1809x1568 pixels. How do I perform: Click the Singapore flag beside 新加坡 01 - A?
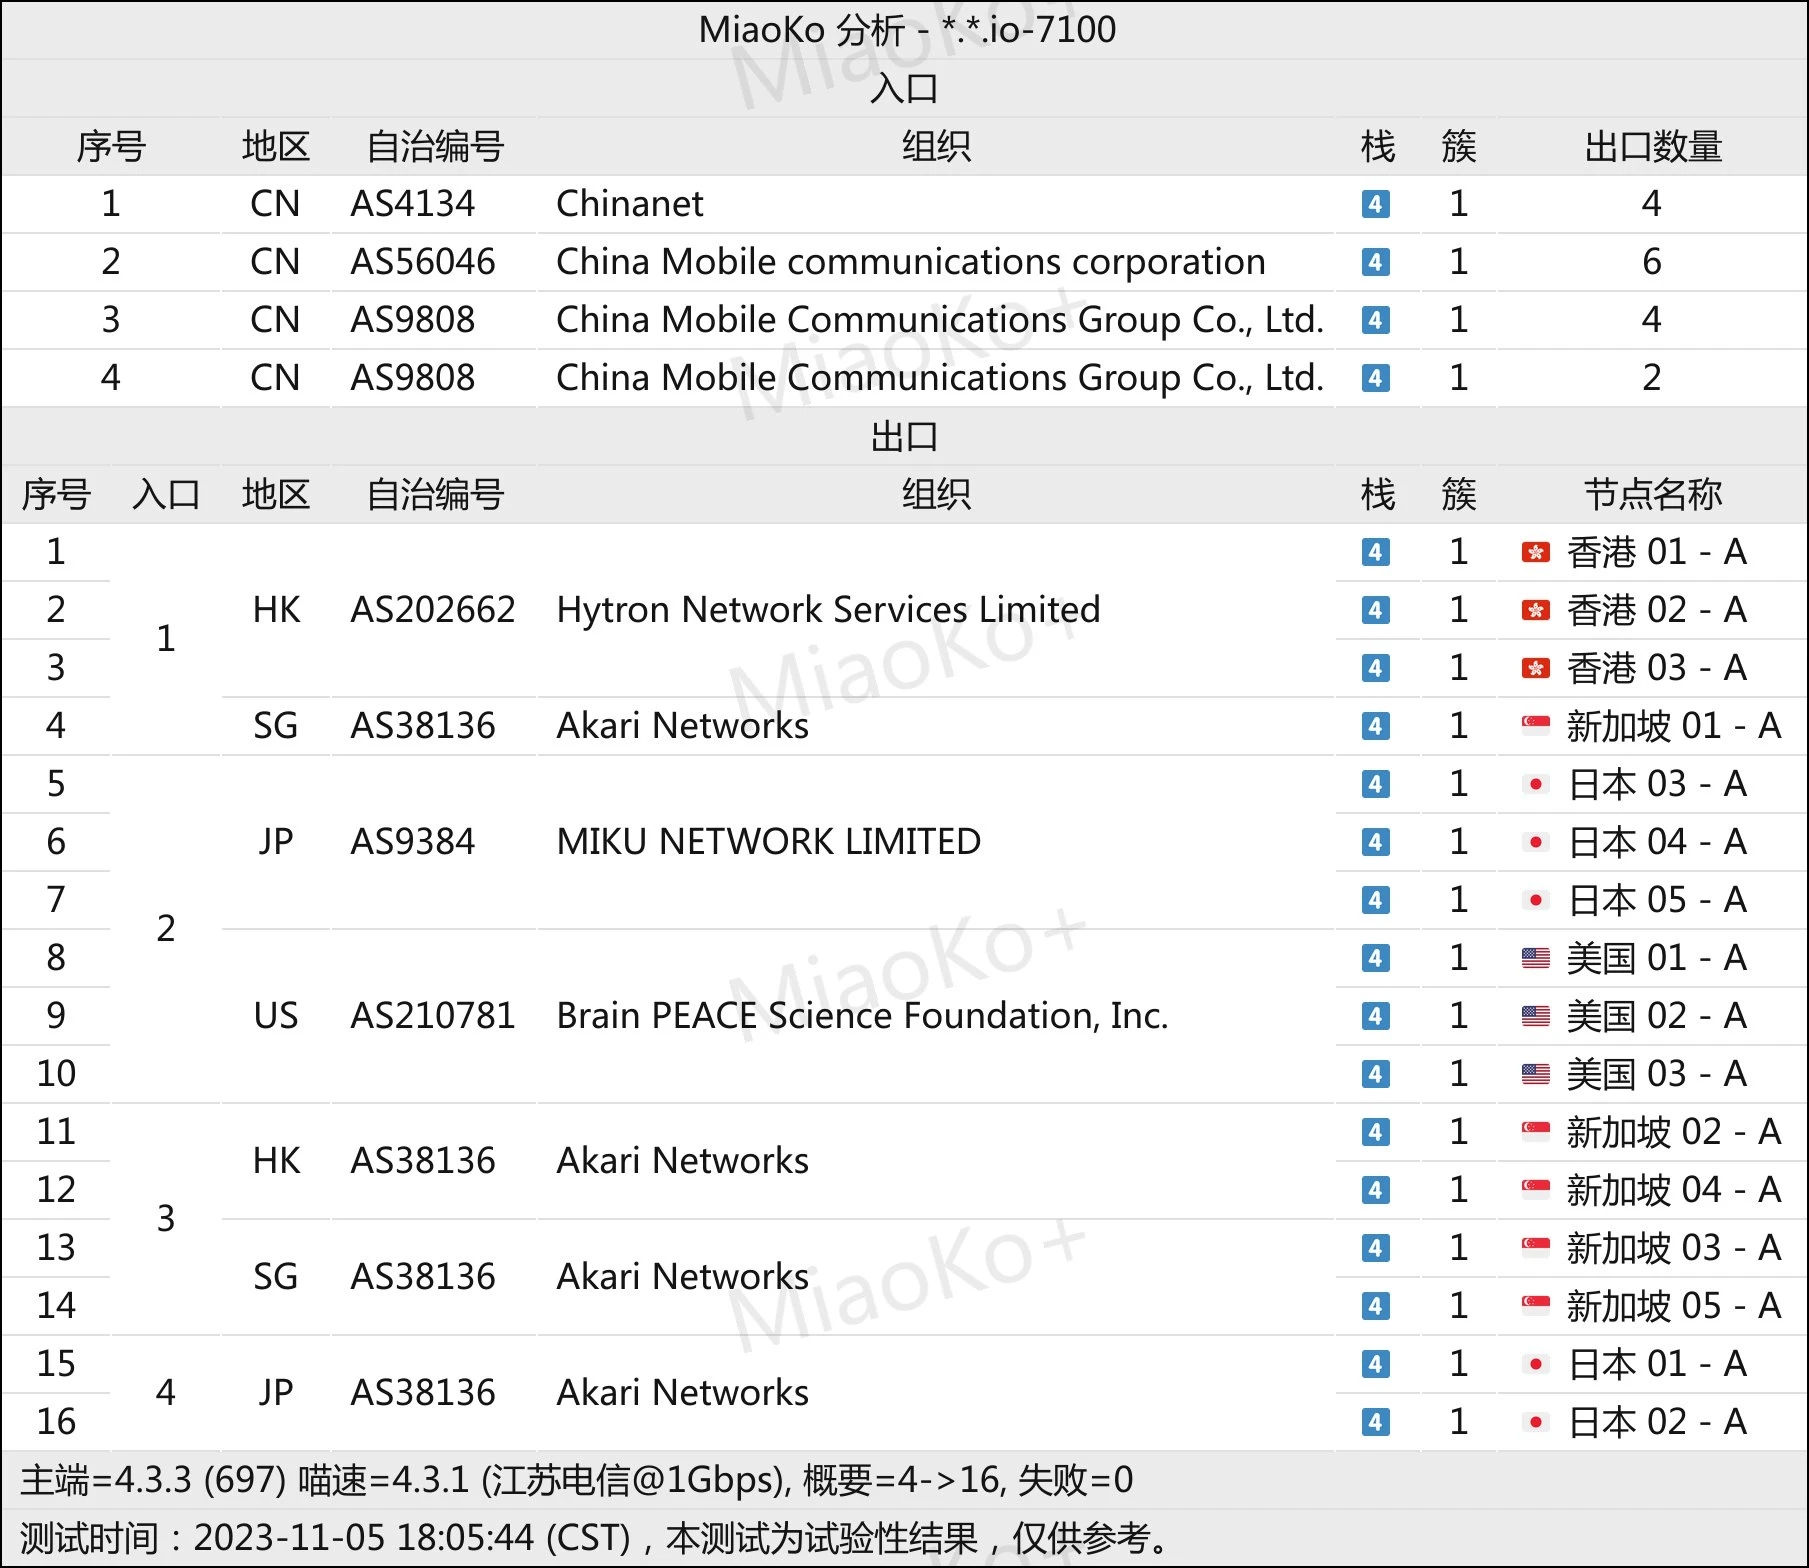click(1535, 726)
